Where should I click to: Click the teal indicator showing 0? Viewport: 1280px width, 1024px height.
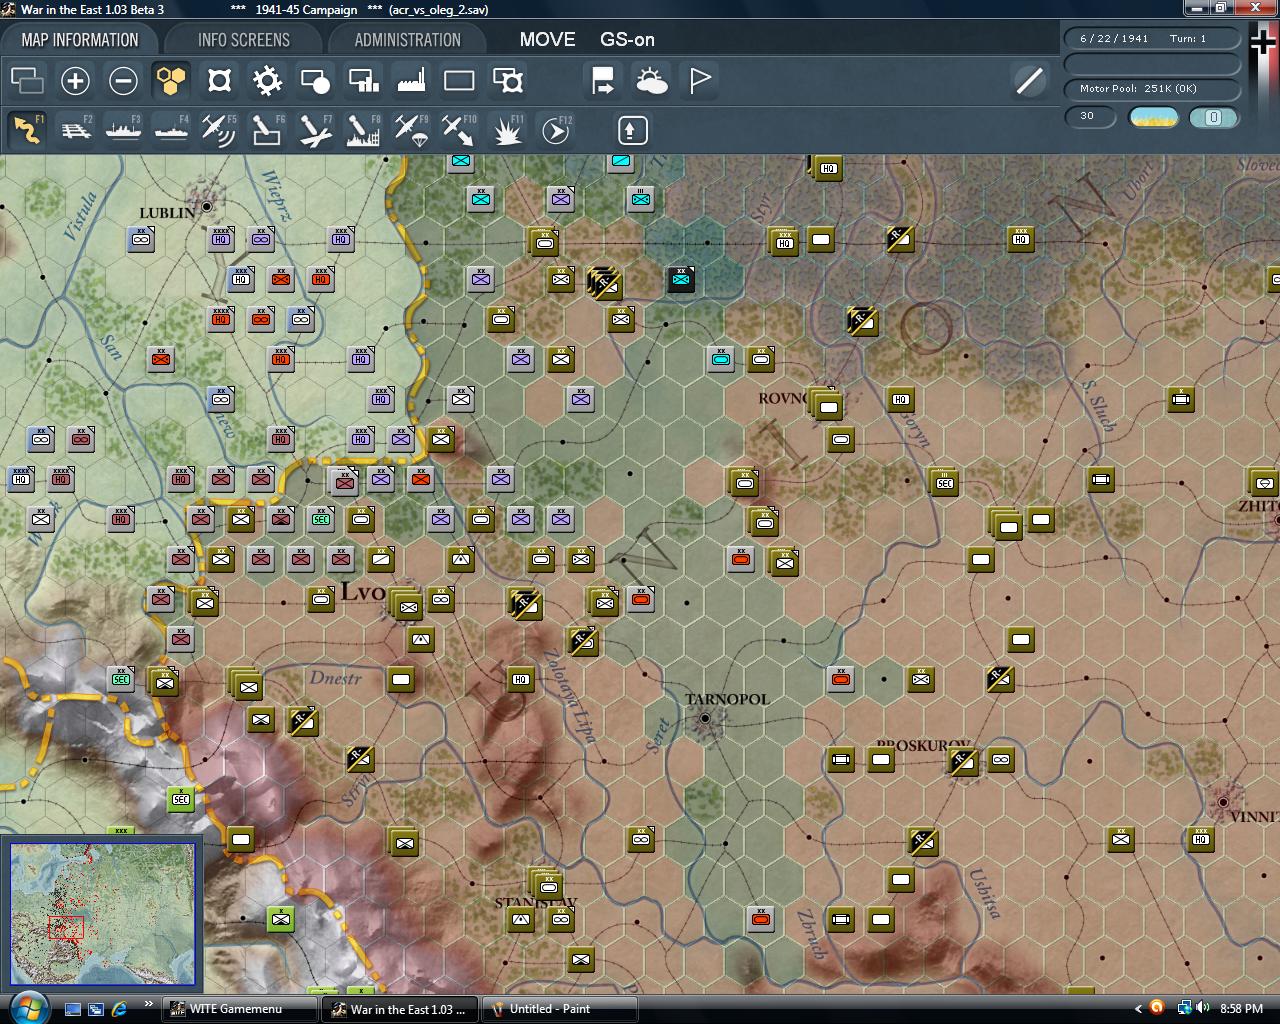(x=1213, y=117)
